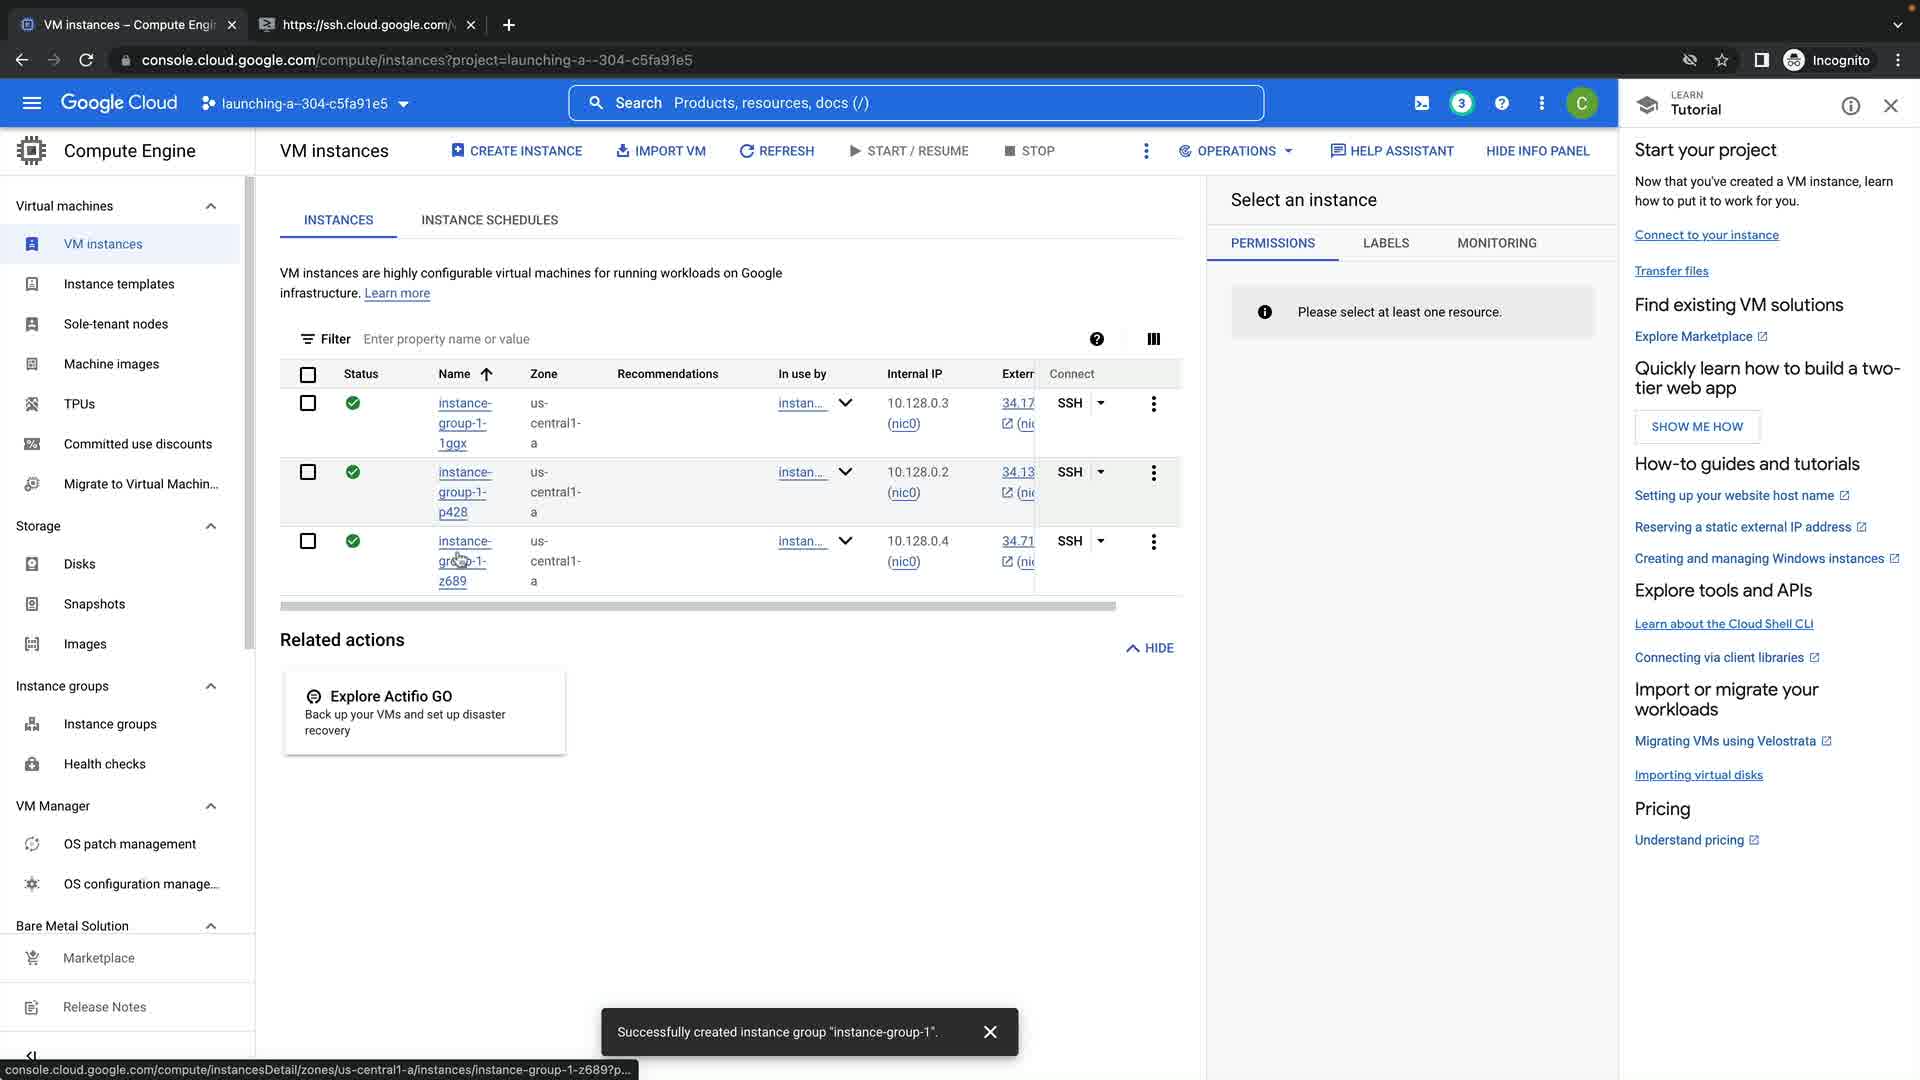Open the Monitoring tab in info panel
Screen dimensions: 1920x1080
[1496, 243]
